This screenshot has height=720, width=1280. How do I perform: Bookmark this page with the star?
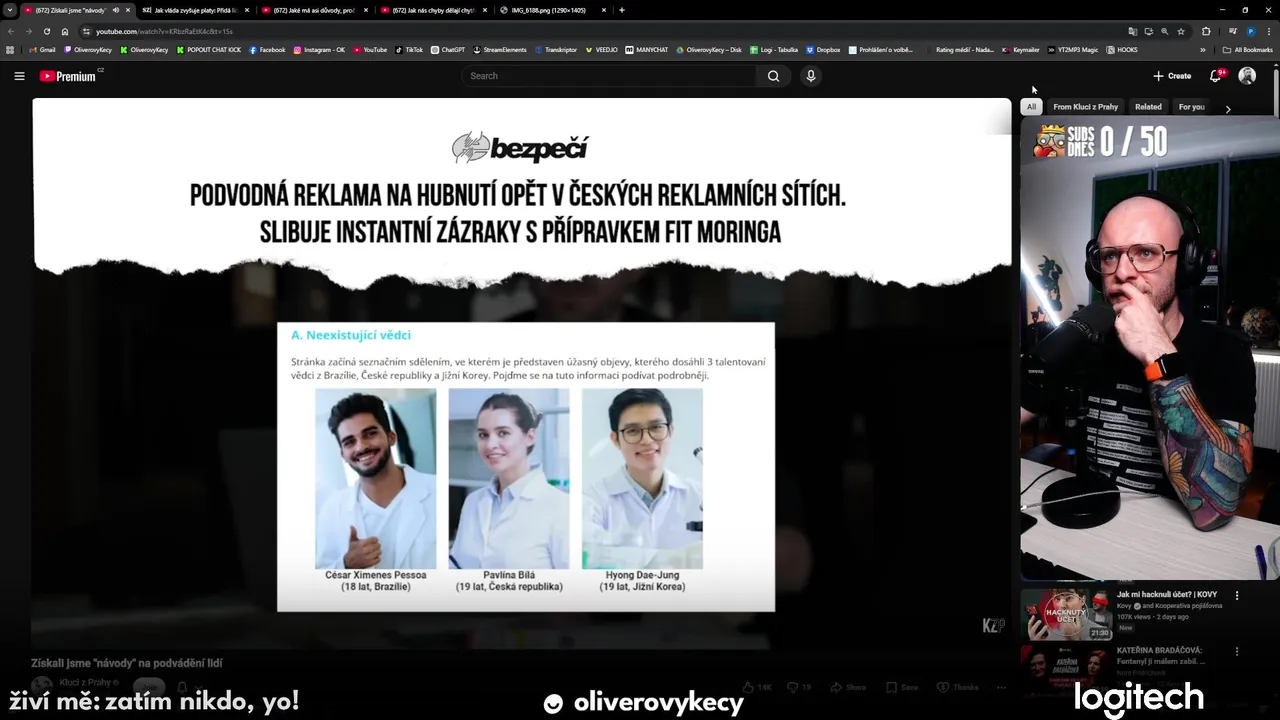[x=1181, y=31]
